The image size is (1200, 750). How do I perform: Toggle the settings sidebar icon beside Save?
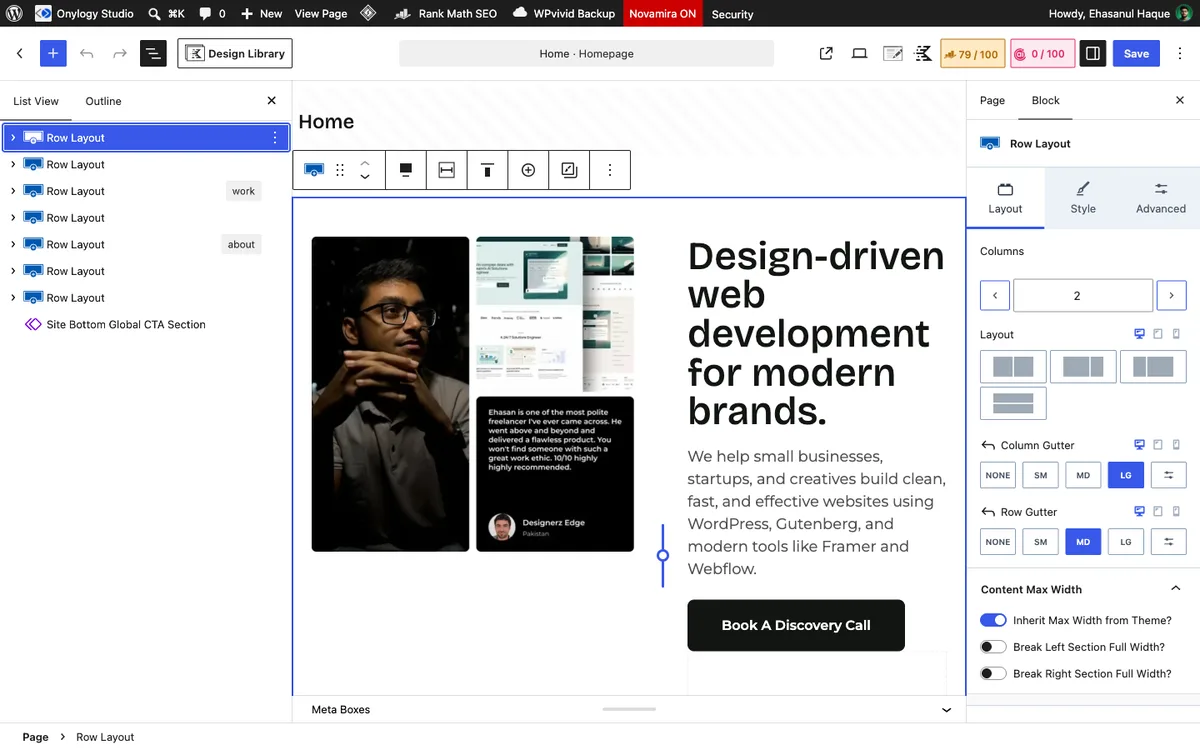click(1093, 53)
